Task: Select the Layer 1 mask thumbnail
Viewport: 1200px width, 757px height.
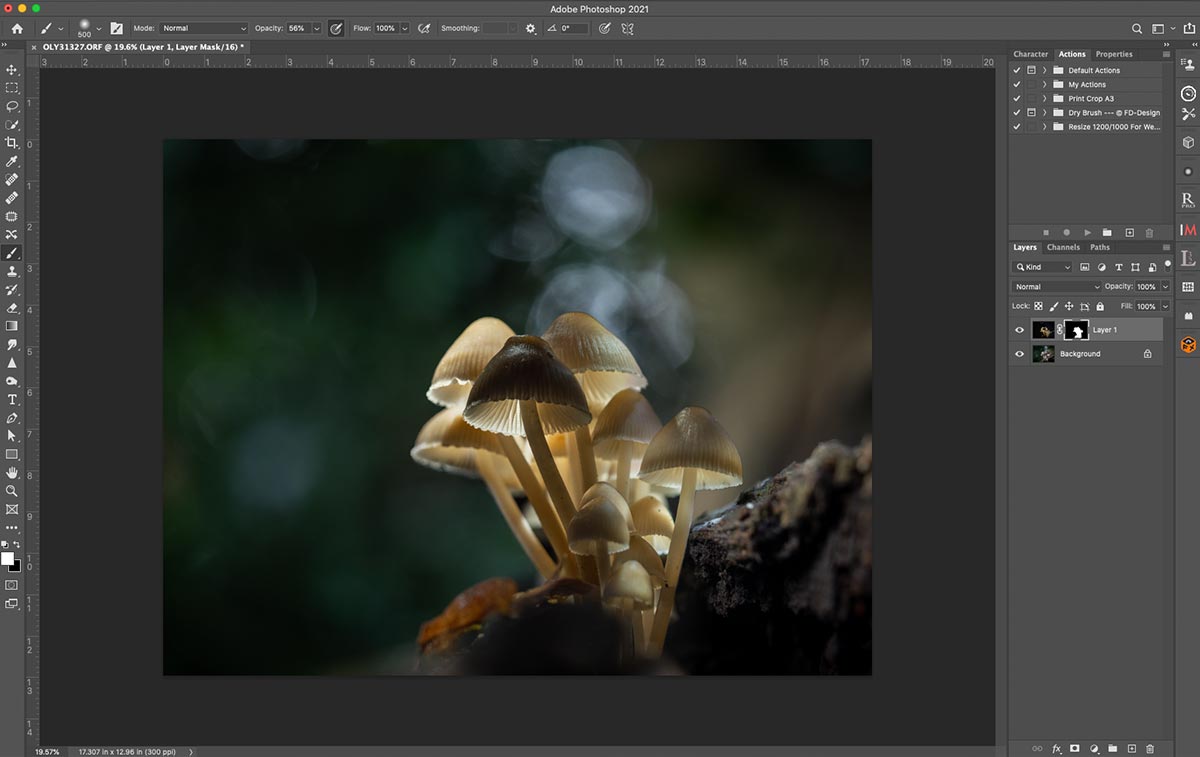Action: [x=1077, y=330]
